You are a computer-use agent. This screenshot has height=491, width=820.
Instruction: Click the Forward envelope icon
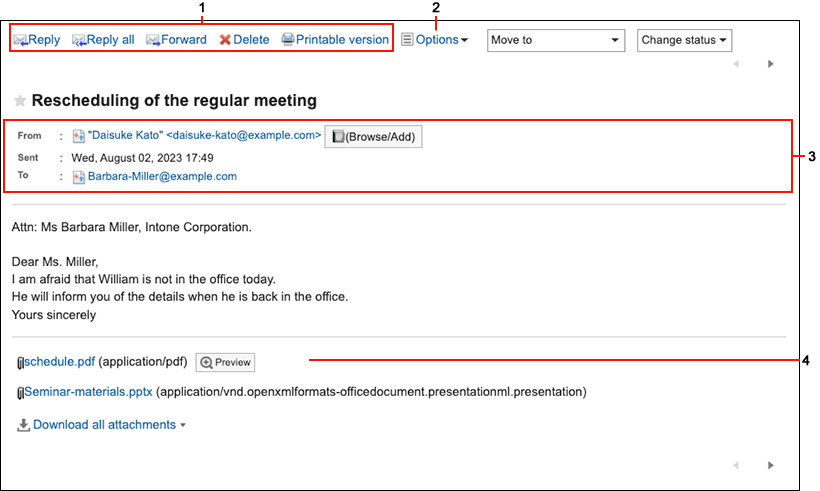click(153, 40)
